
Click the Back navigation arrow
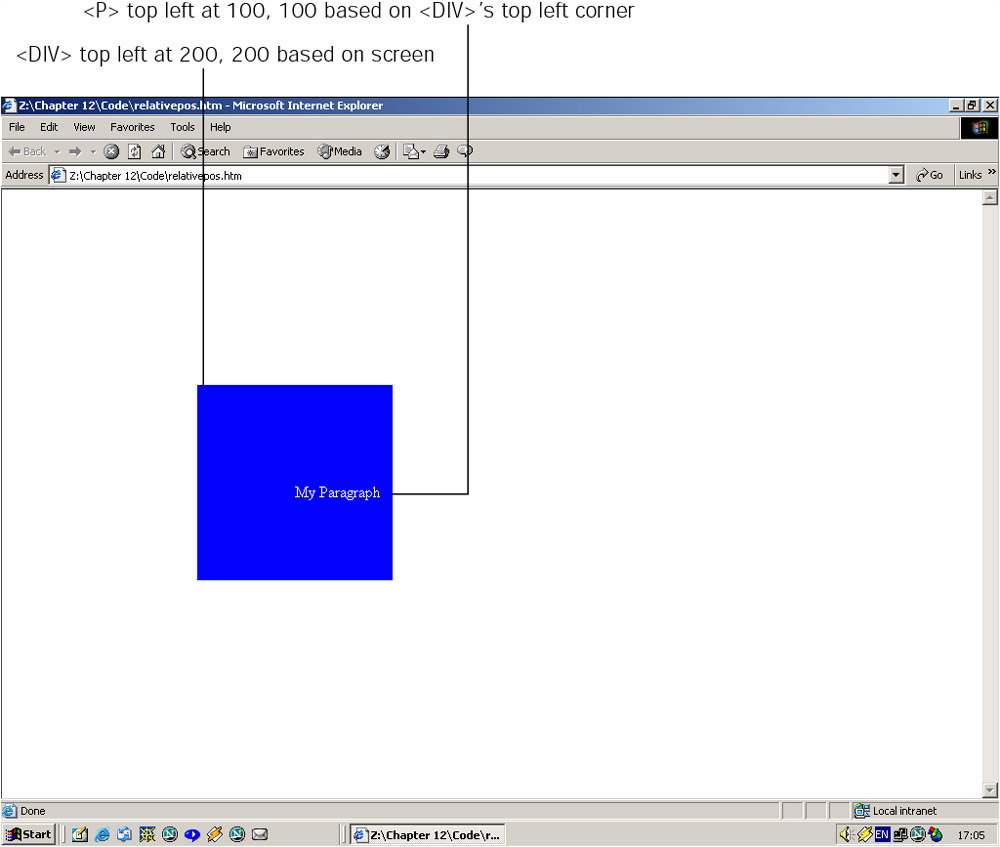click(x=27, y=152)
